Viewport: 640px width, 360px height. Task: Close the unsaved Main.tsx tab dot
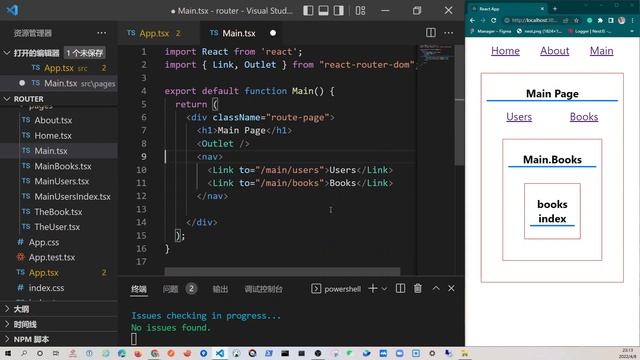click(x=273, y=33)
